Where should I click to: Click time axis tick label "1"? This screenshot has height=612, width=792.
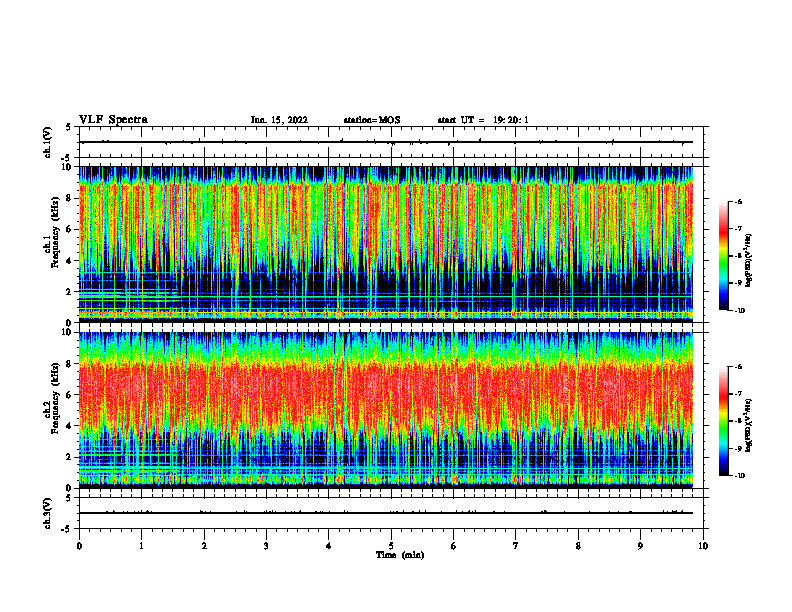pyautogui.click(x=142, y=546)
